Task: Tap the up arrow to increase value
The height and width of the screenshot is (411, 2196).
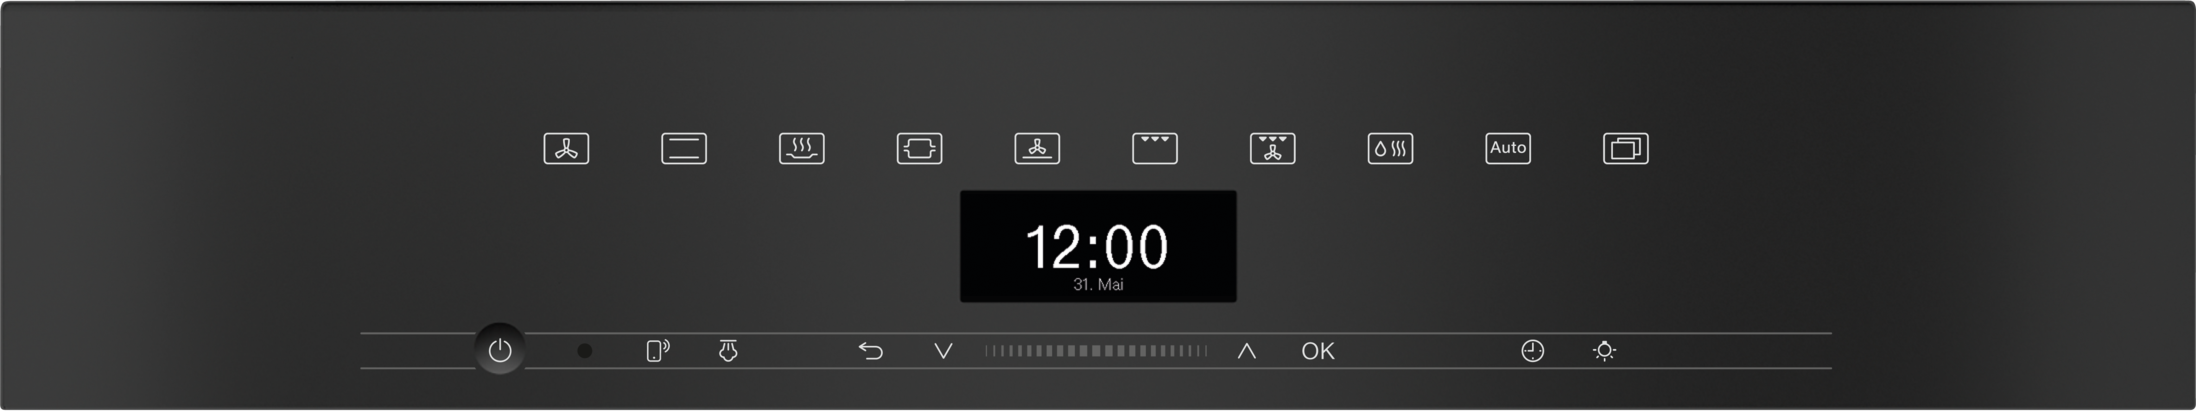Action: 1246,351
